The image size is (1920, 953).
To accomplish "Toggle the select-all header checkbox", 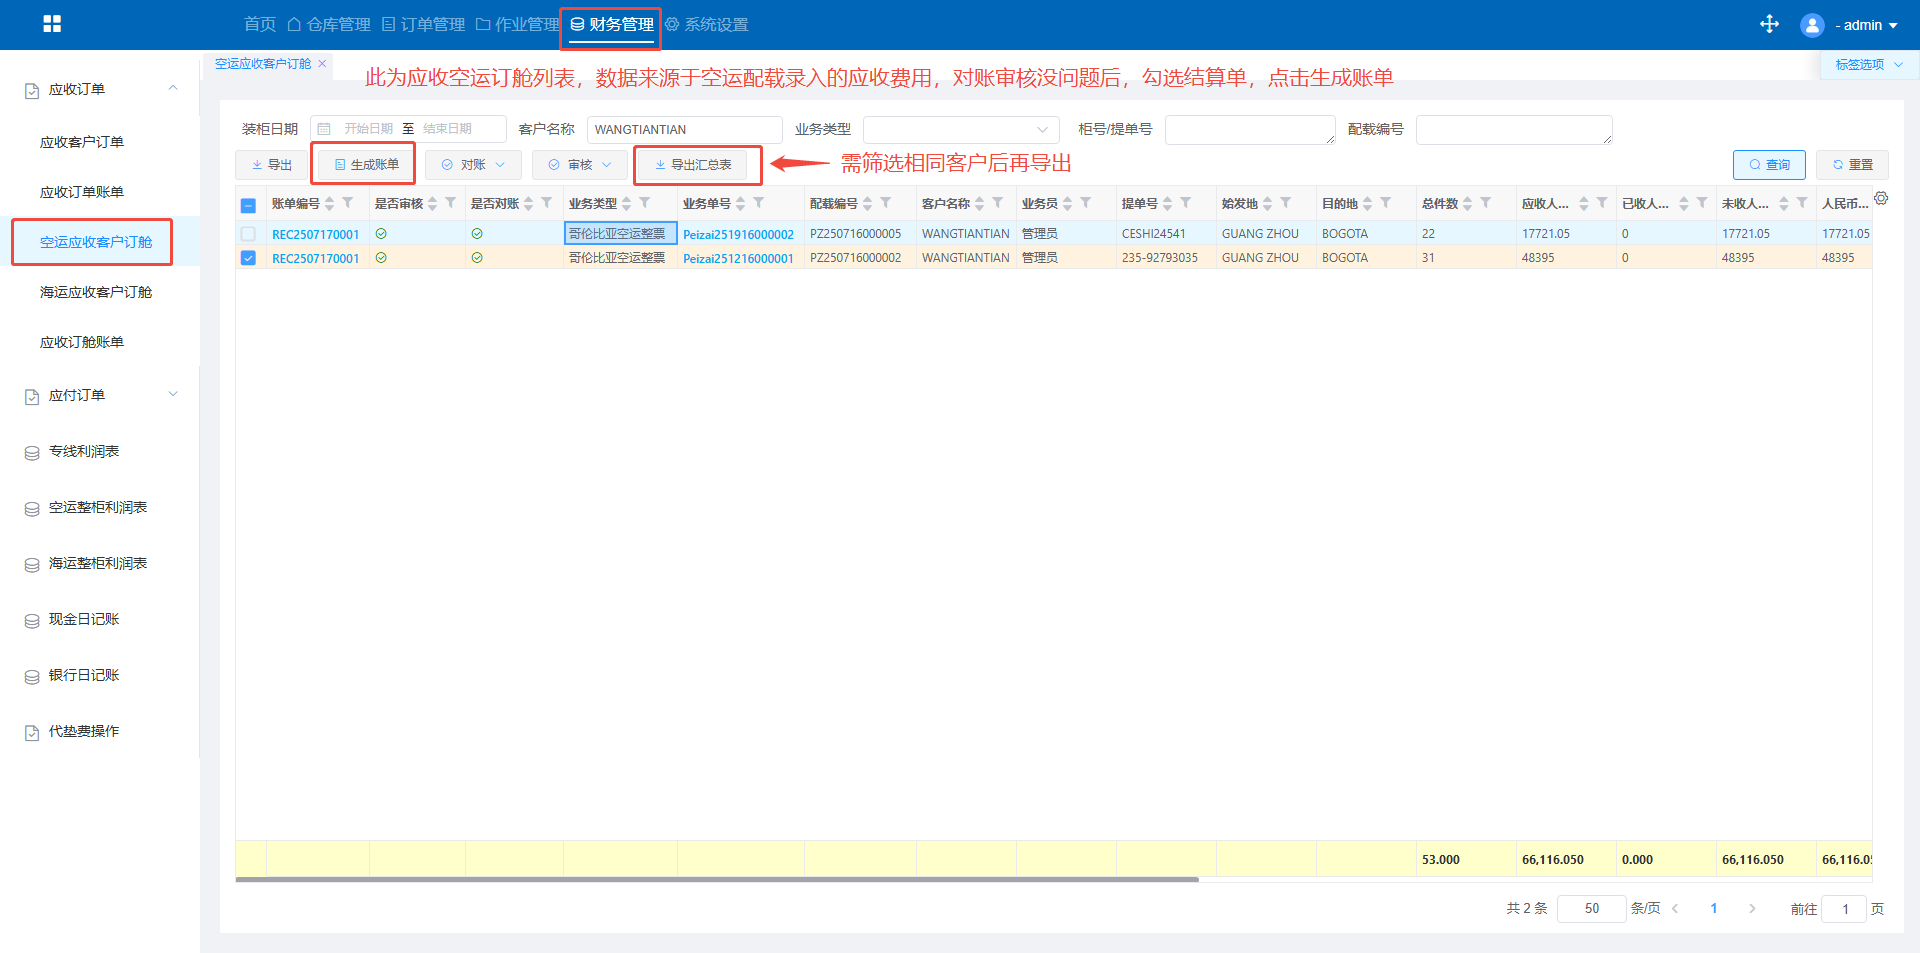I will coord(249,206).
